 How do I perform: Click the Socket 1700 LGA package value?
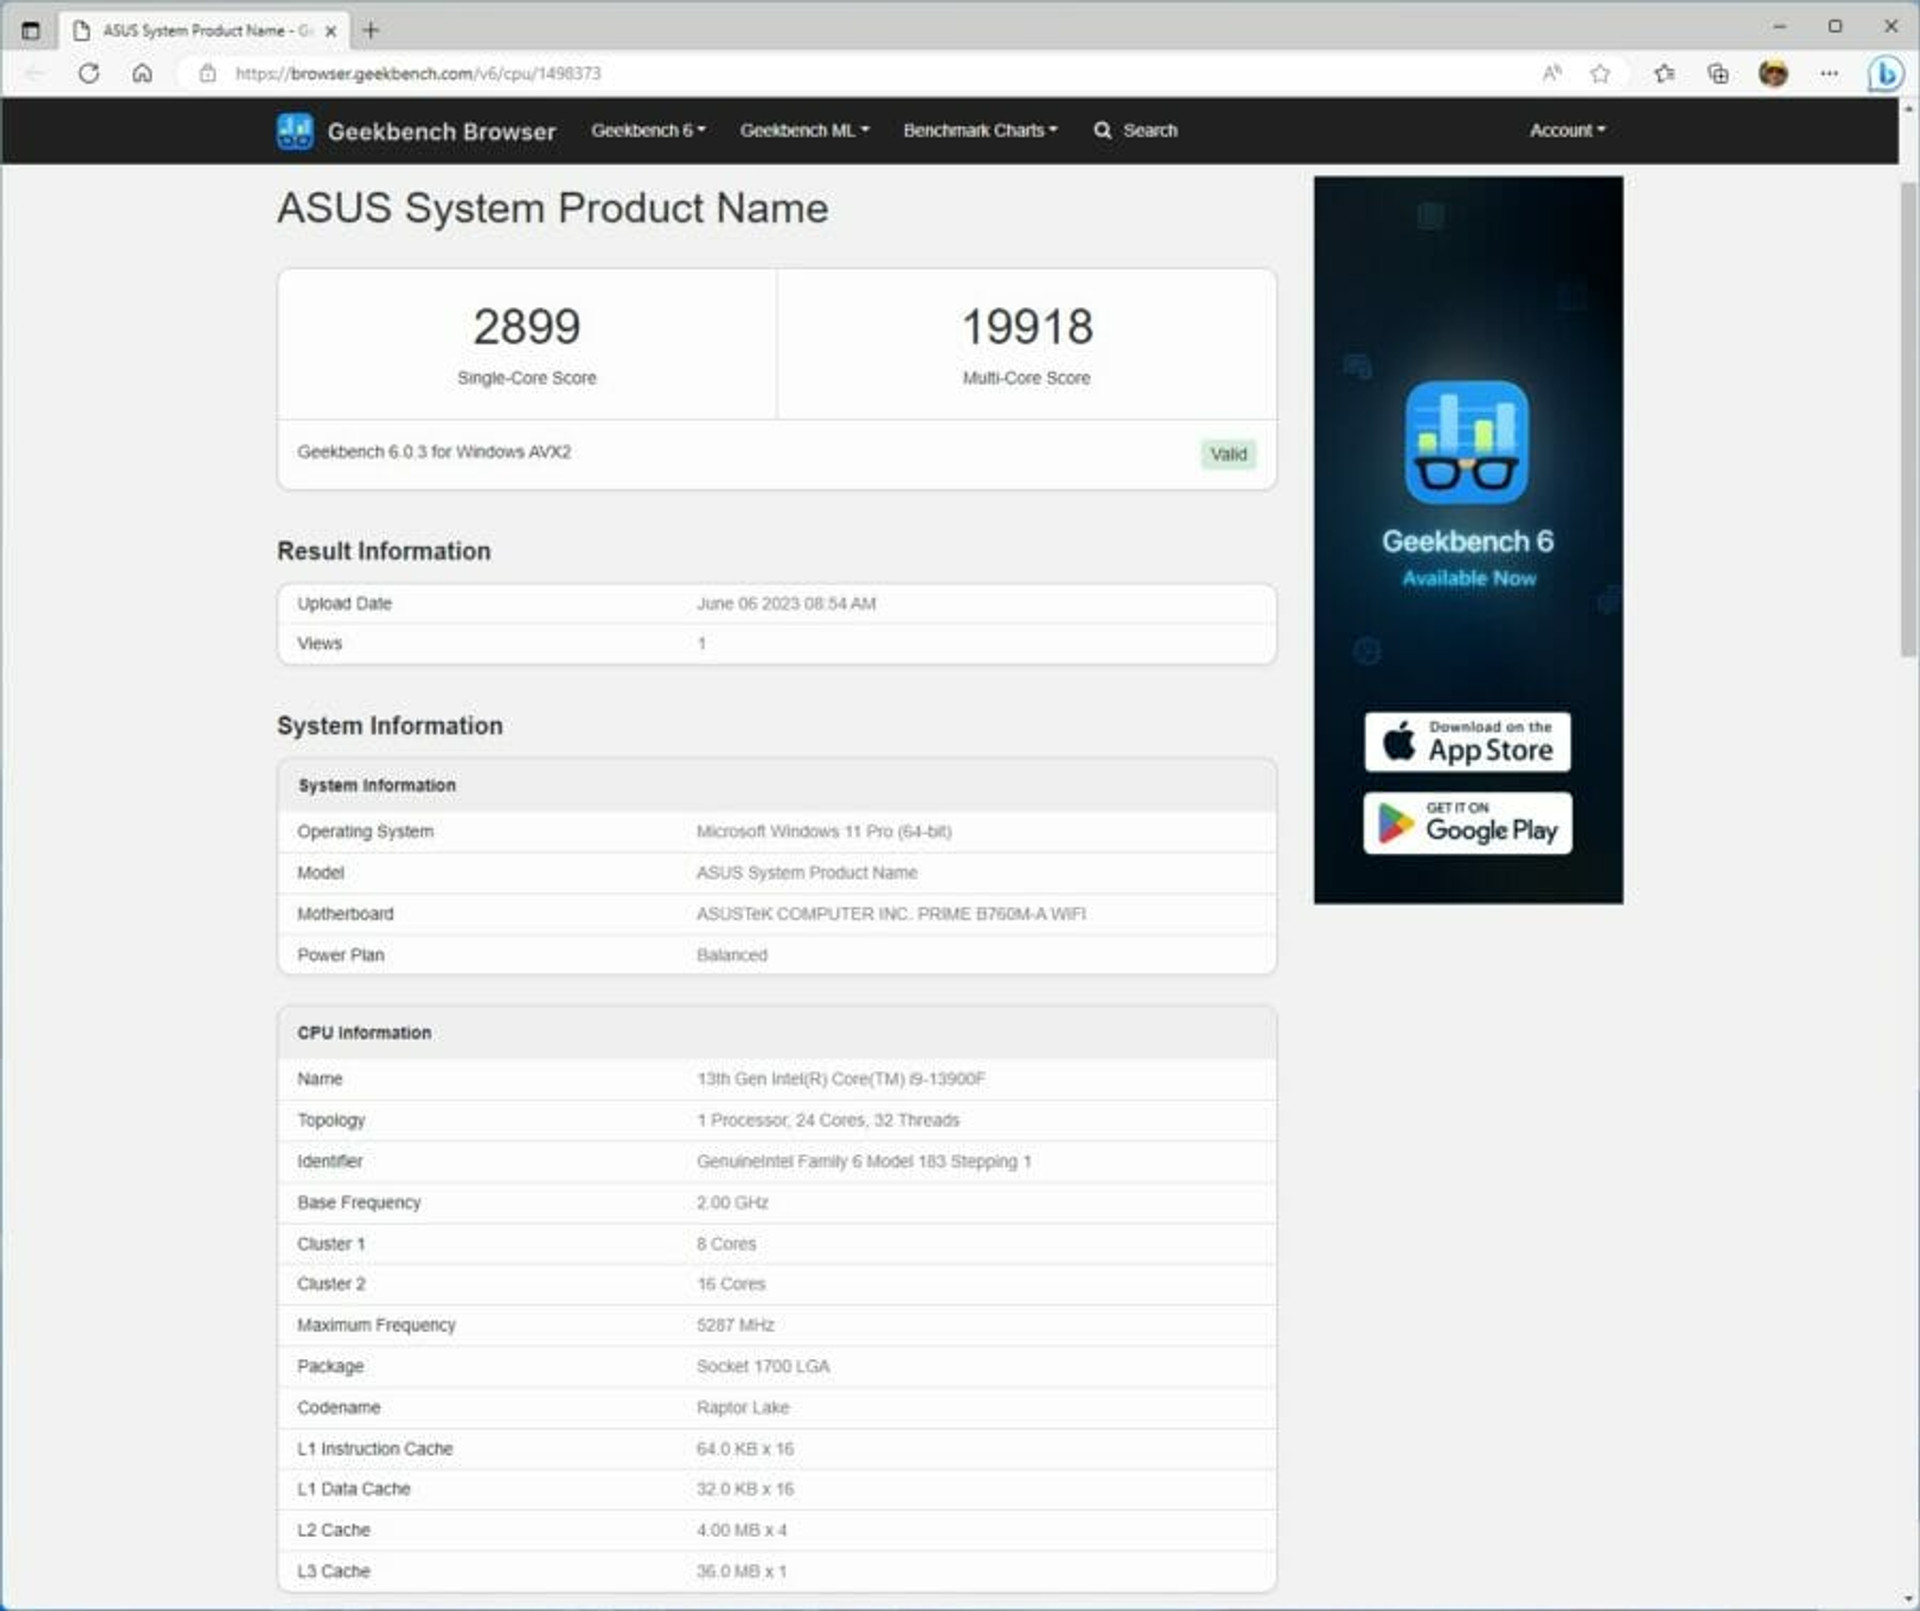click(763, 1366)
